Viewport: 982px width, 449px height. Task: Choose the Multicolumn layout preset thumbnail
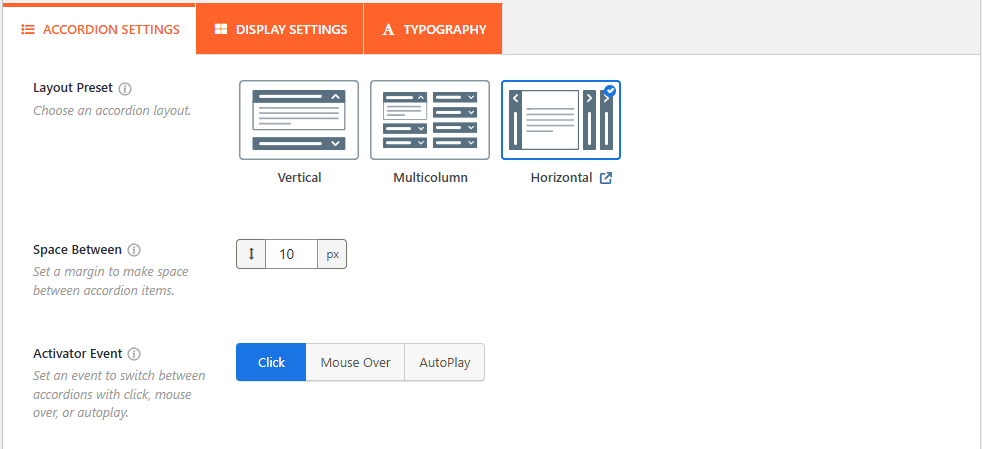[430, 120]
